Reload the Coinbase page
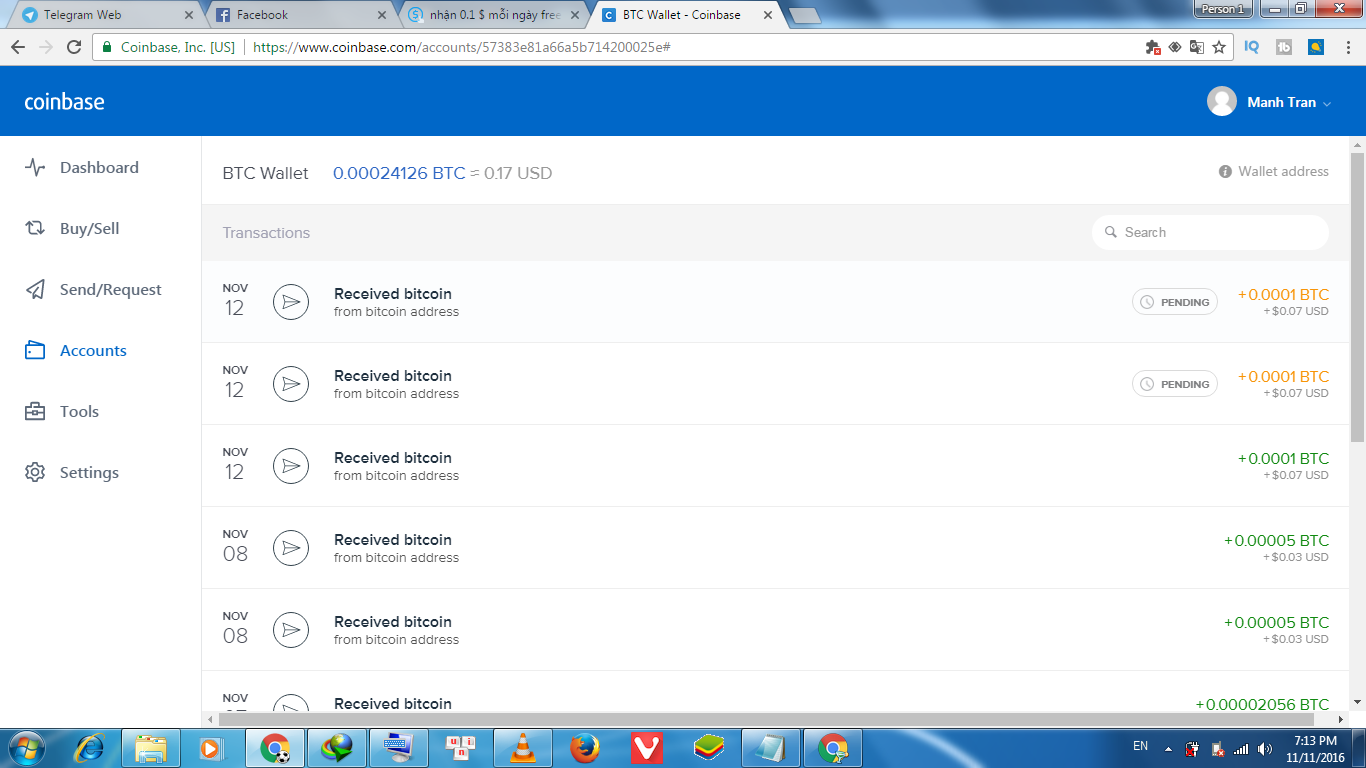1366x768 pixels. click(74, 47)
